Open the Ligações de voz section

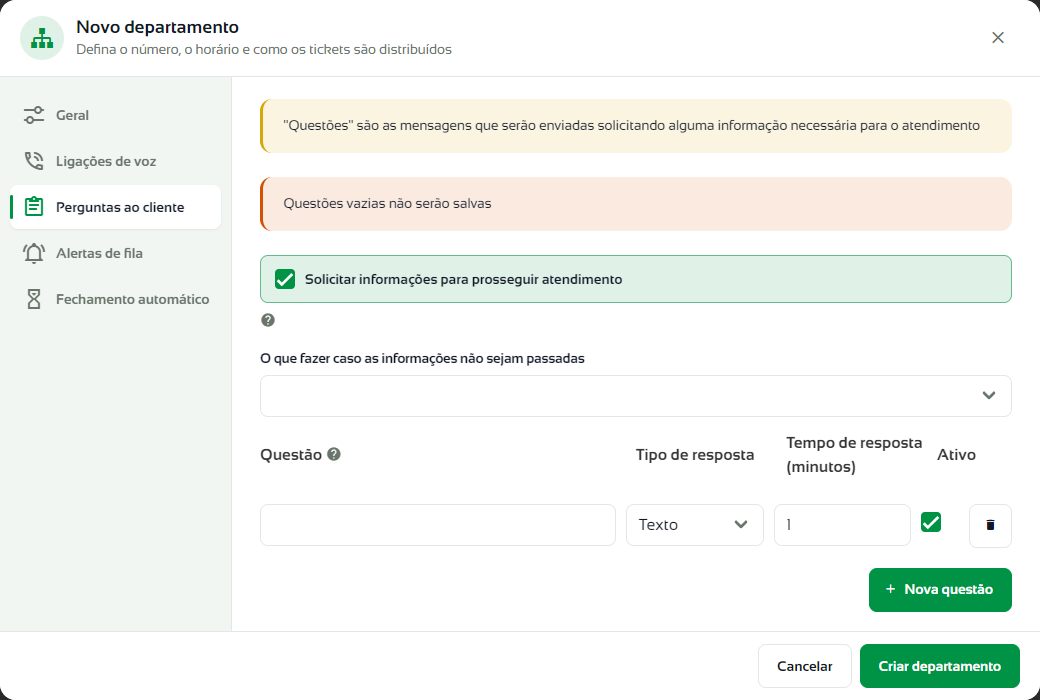(115, 161)
